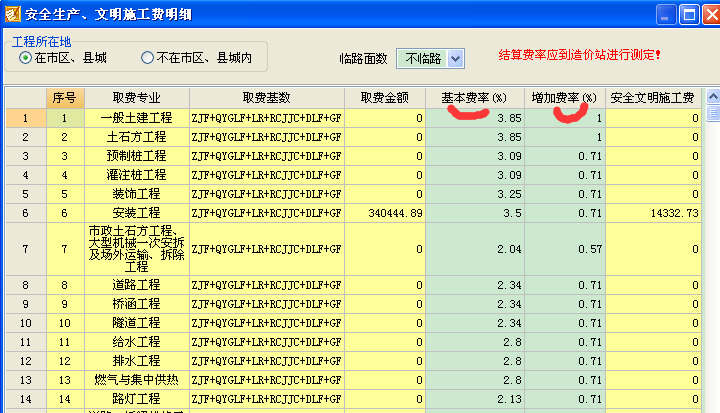The width and height of the screenshot is (720, 413).
Task: Select the 一般土建工程 specialty cell
Action: (139, 118)
